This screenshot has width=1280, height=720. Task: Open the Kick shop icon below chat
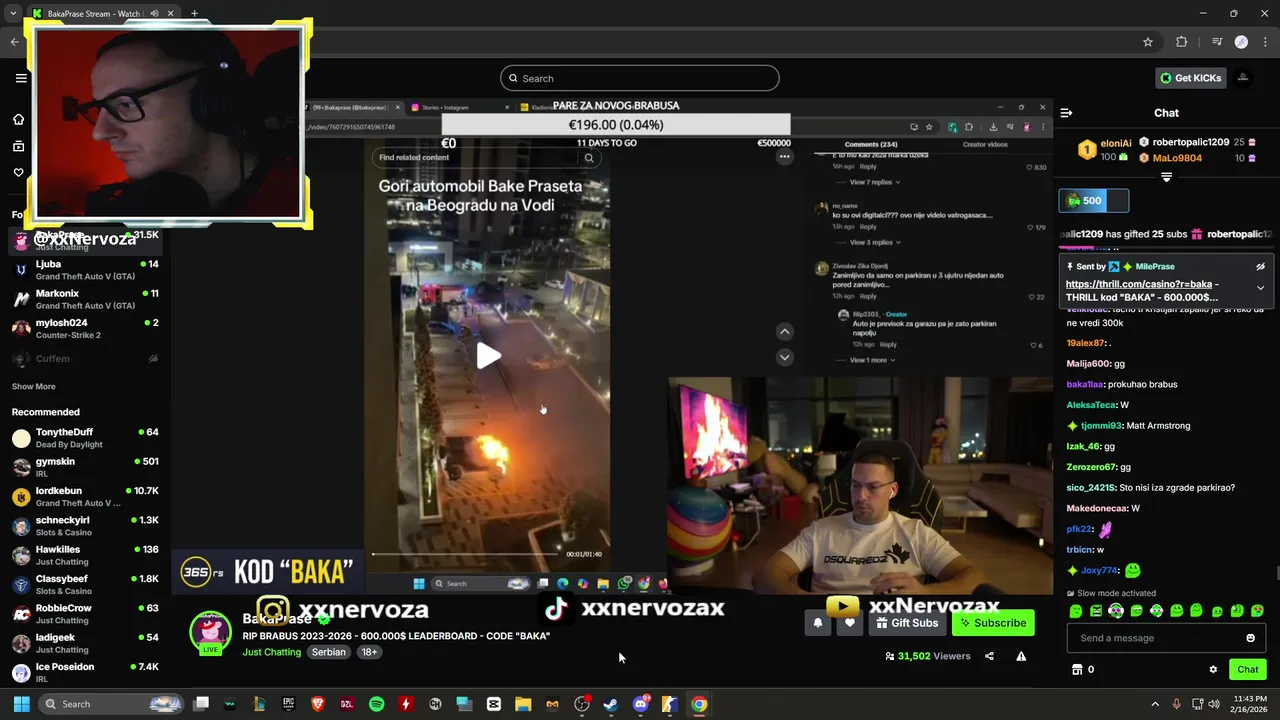coord(1077,669)
